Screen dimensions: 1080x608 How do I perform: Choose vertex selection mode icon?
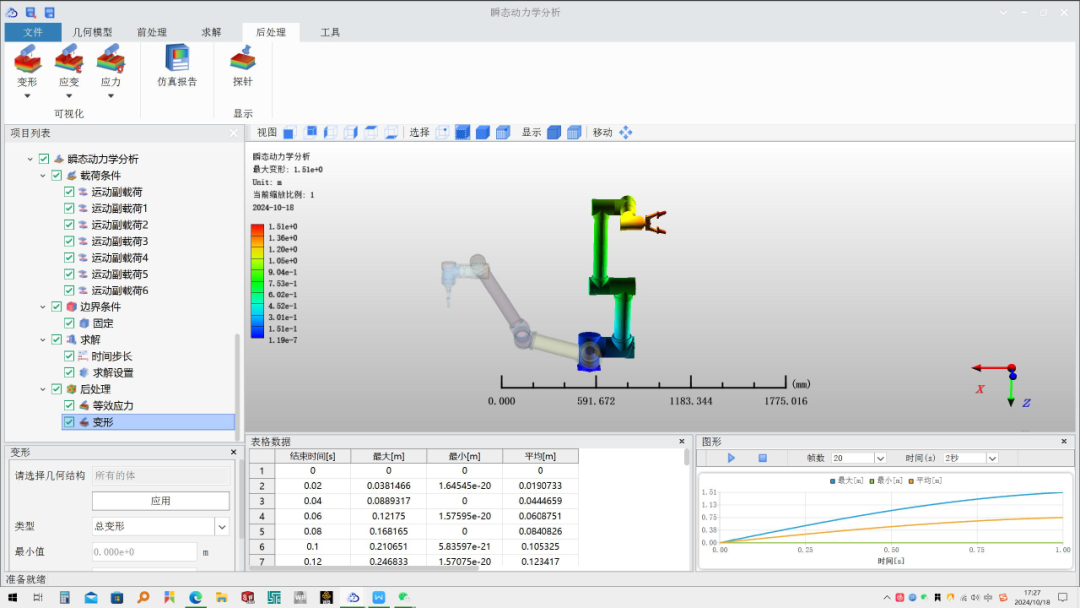click(x=442, y=133)
